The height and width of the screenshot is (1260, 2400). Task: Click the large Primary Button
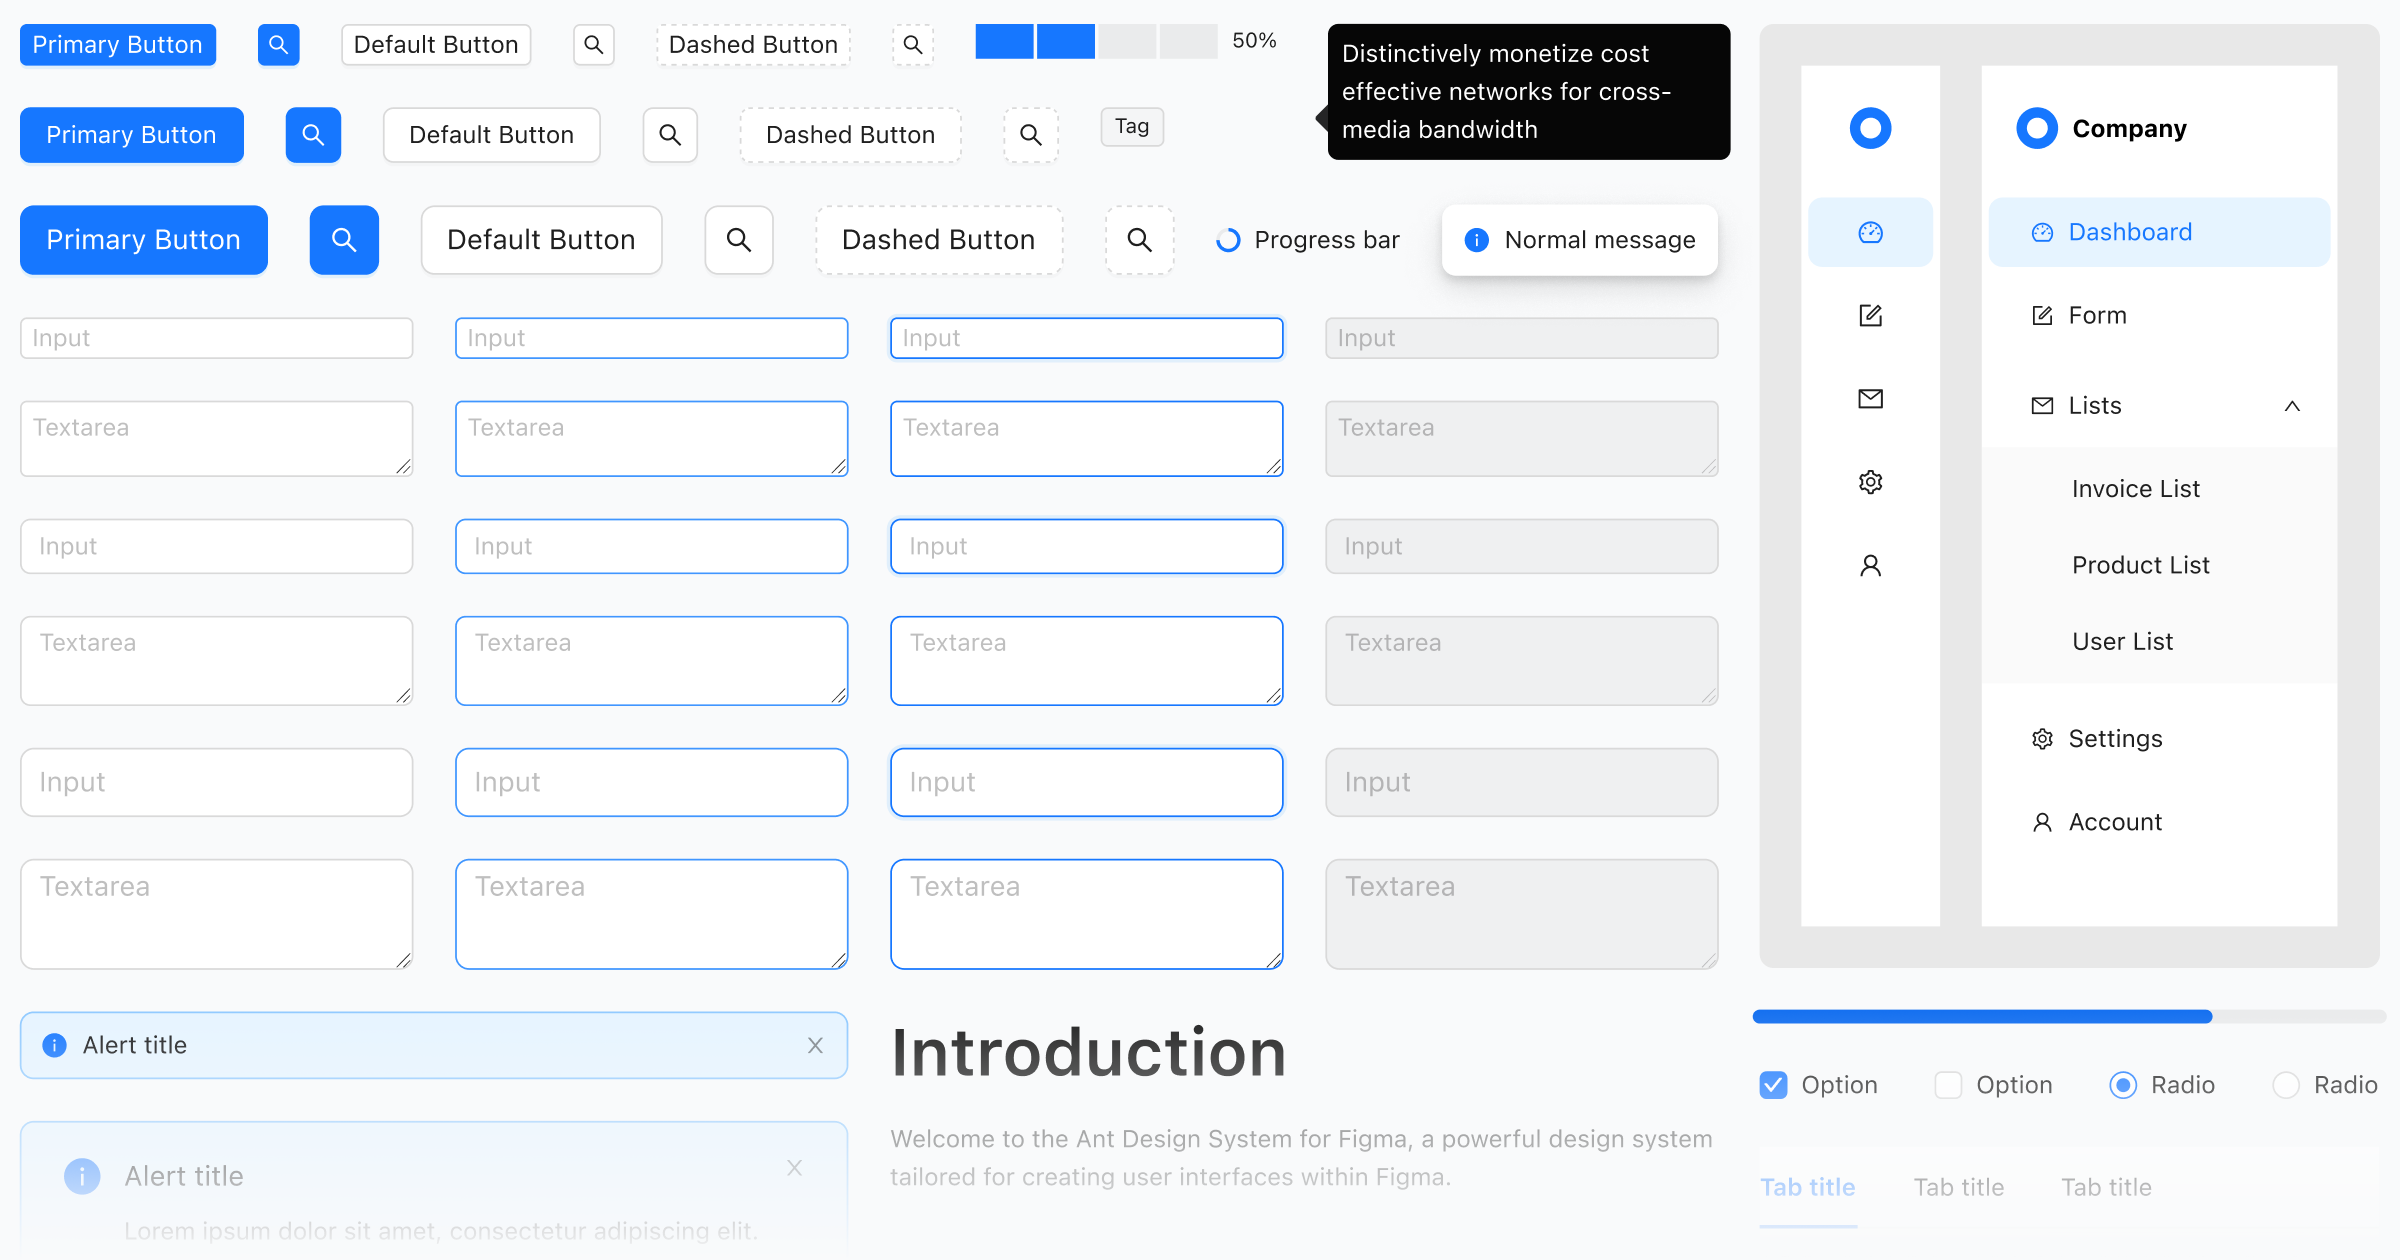[x=143, y=240]
